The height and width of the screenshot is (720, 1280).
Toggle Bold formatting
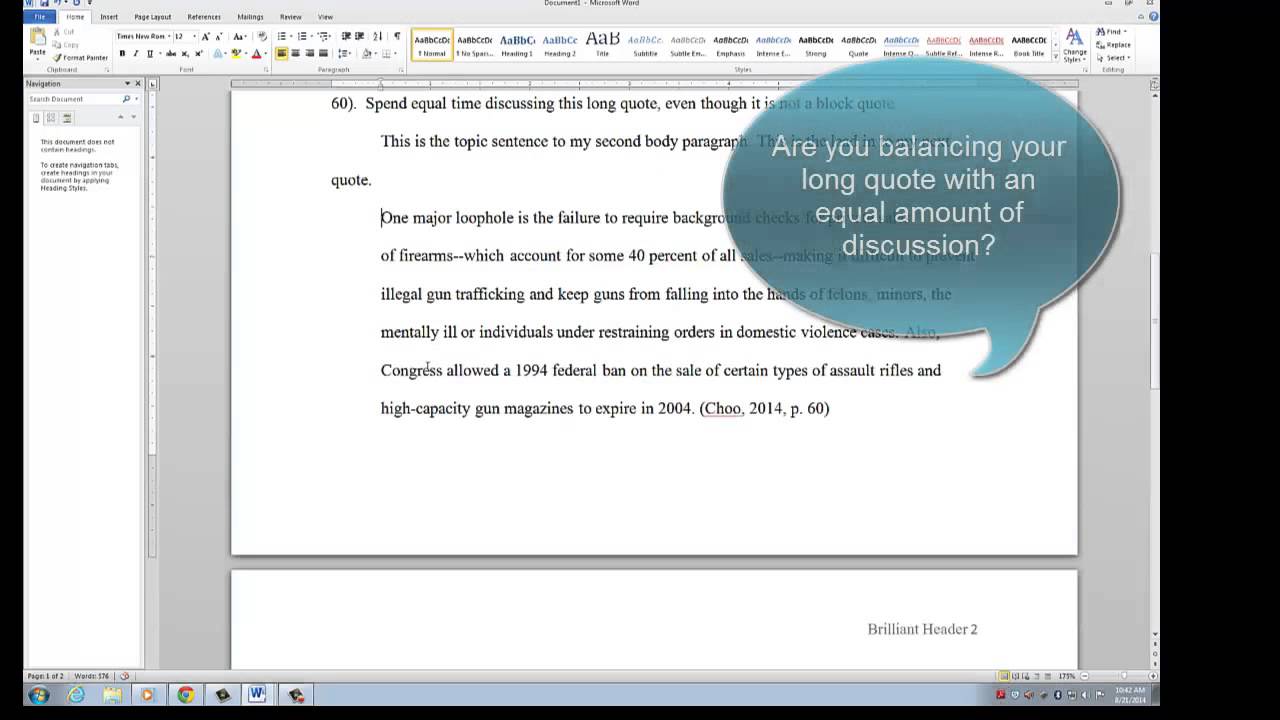point(122,53)
